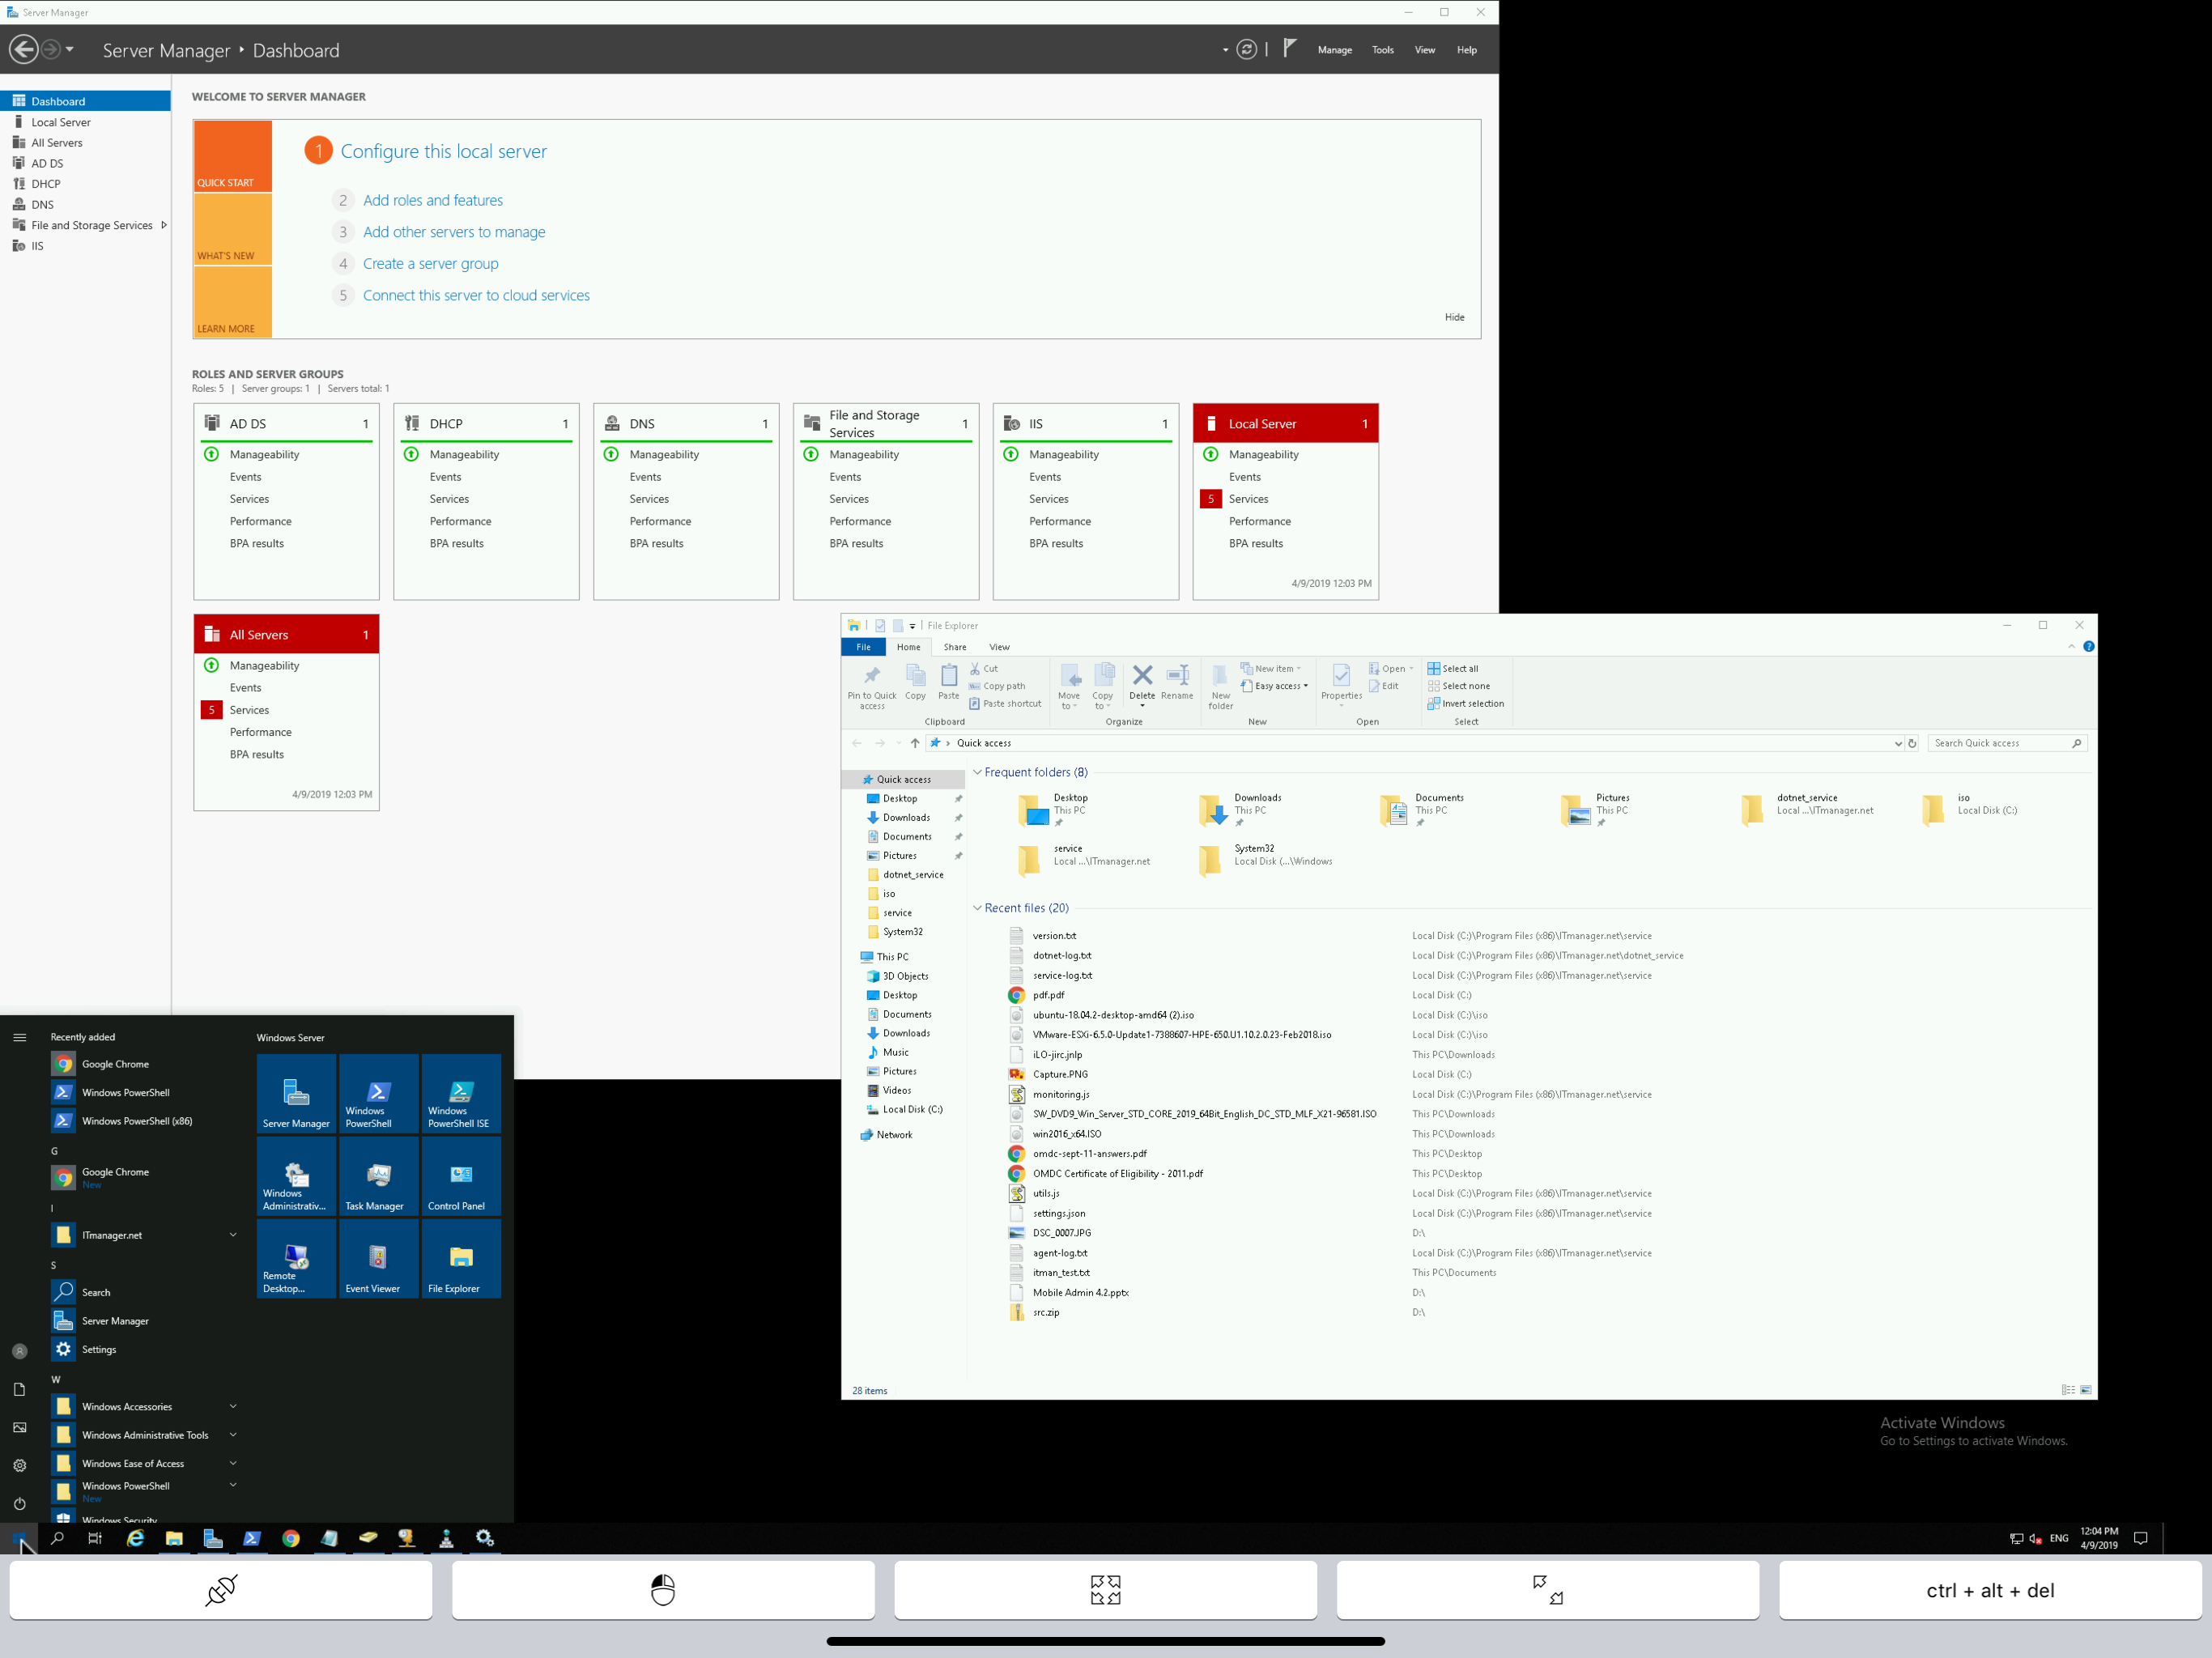The height and width of the screenshot is (1658, 2212).
Task: Open Event Viewer tile
Action: (379, 1259)
